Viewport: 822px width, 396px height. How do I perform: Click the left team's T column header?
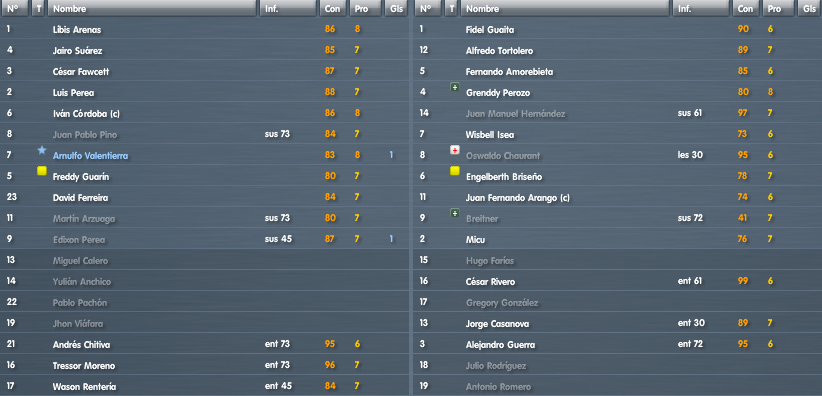pyautogui.click(x=38, y=8)
